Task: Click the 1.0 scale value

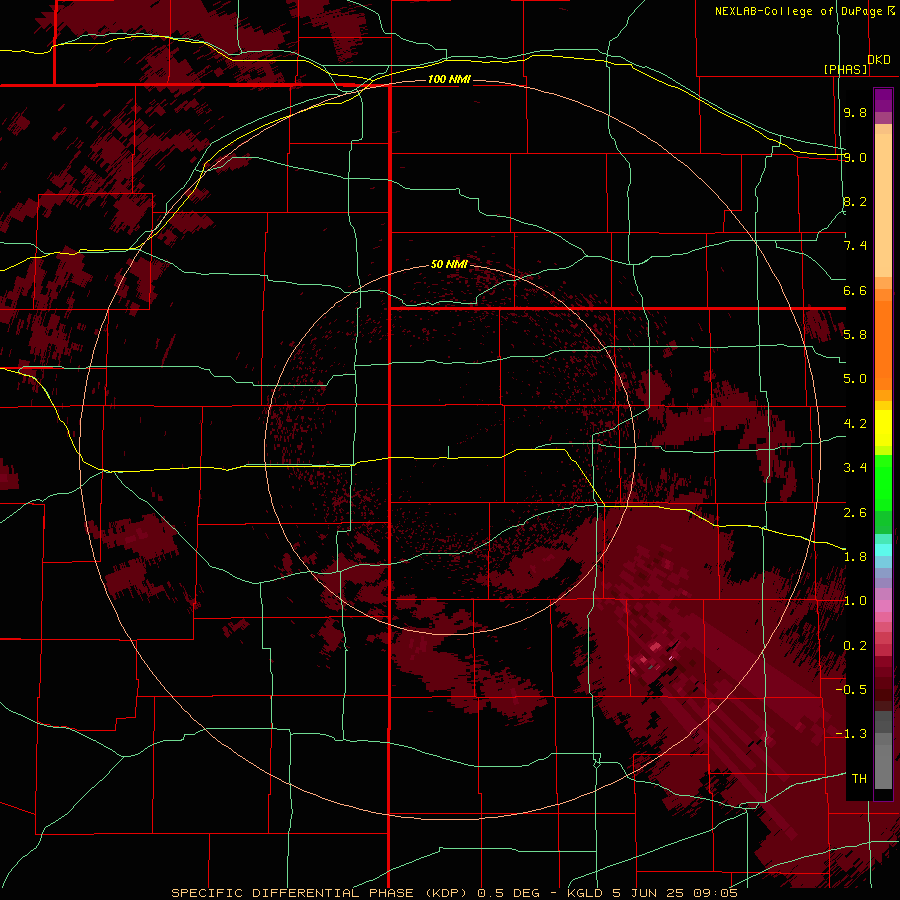Action: (855, 601)
